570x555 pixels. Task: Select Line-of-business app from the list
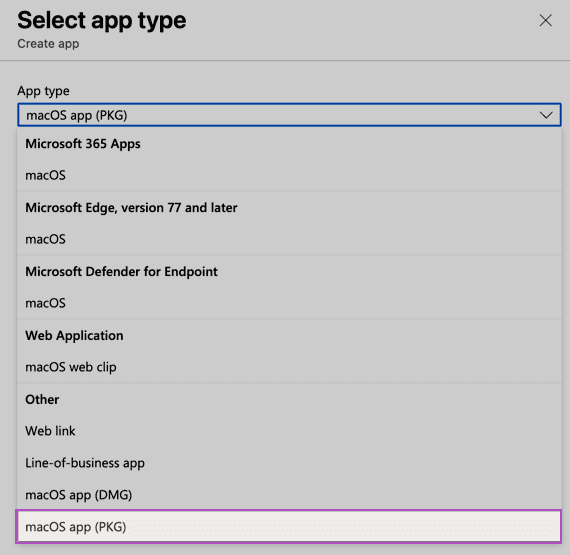pyautogui.click(x=289, y=463)
